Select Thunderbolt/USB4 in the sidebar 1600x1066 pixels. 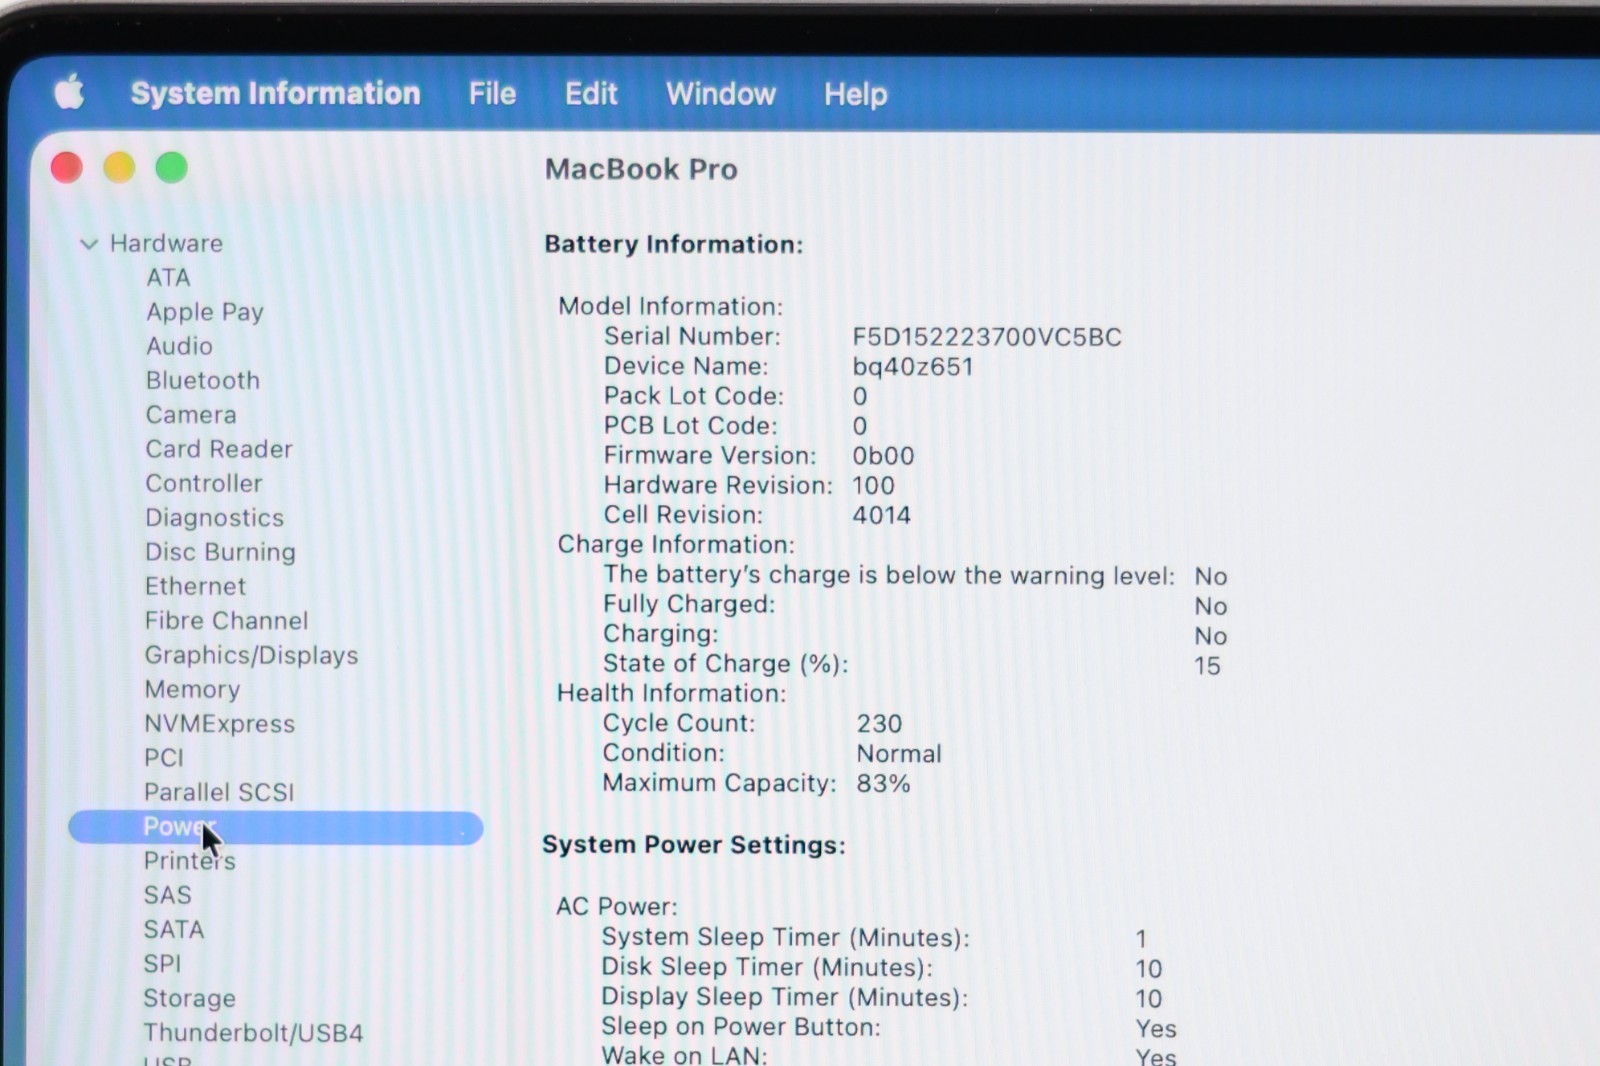coord(253,1032)
